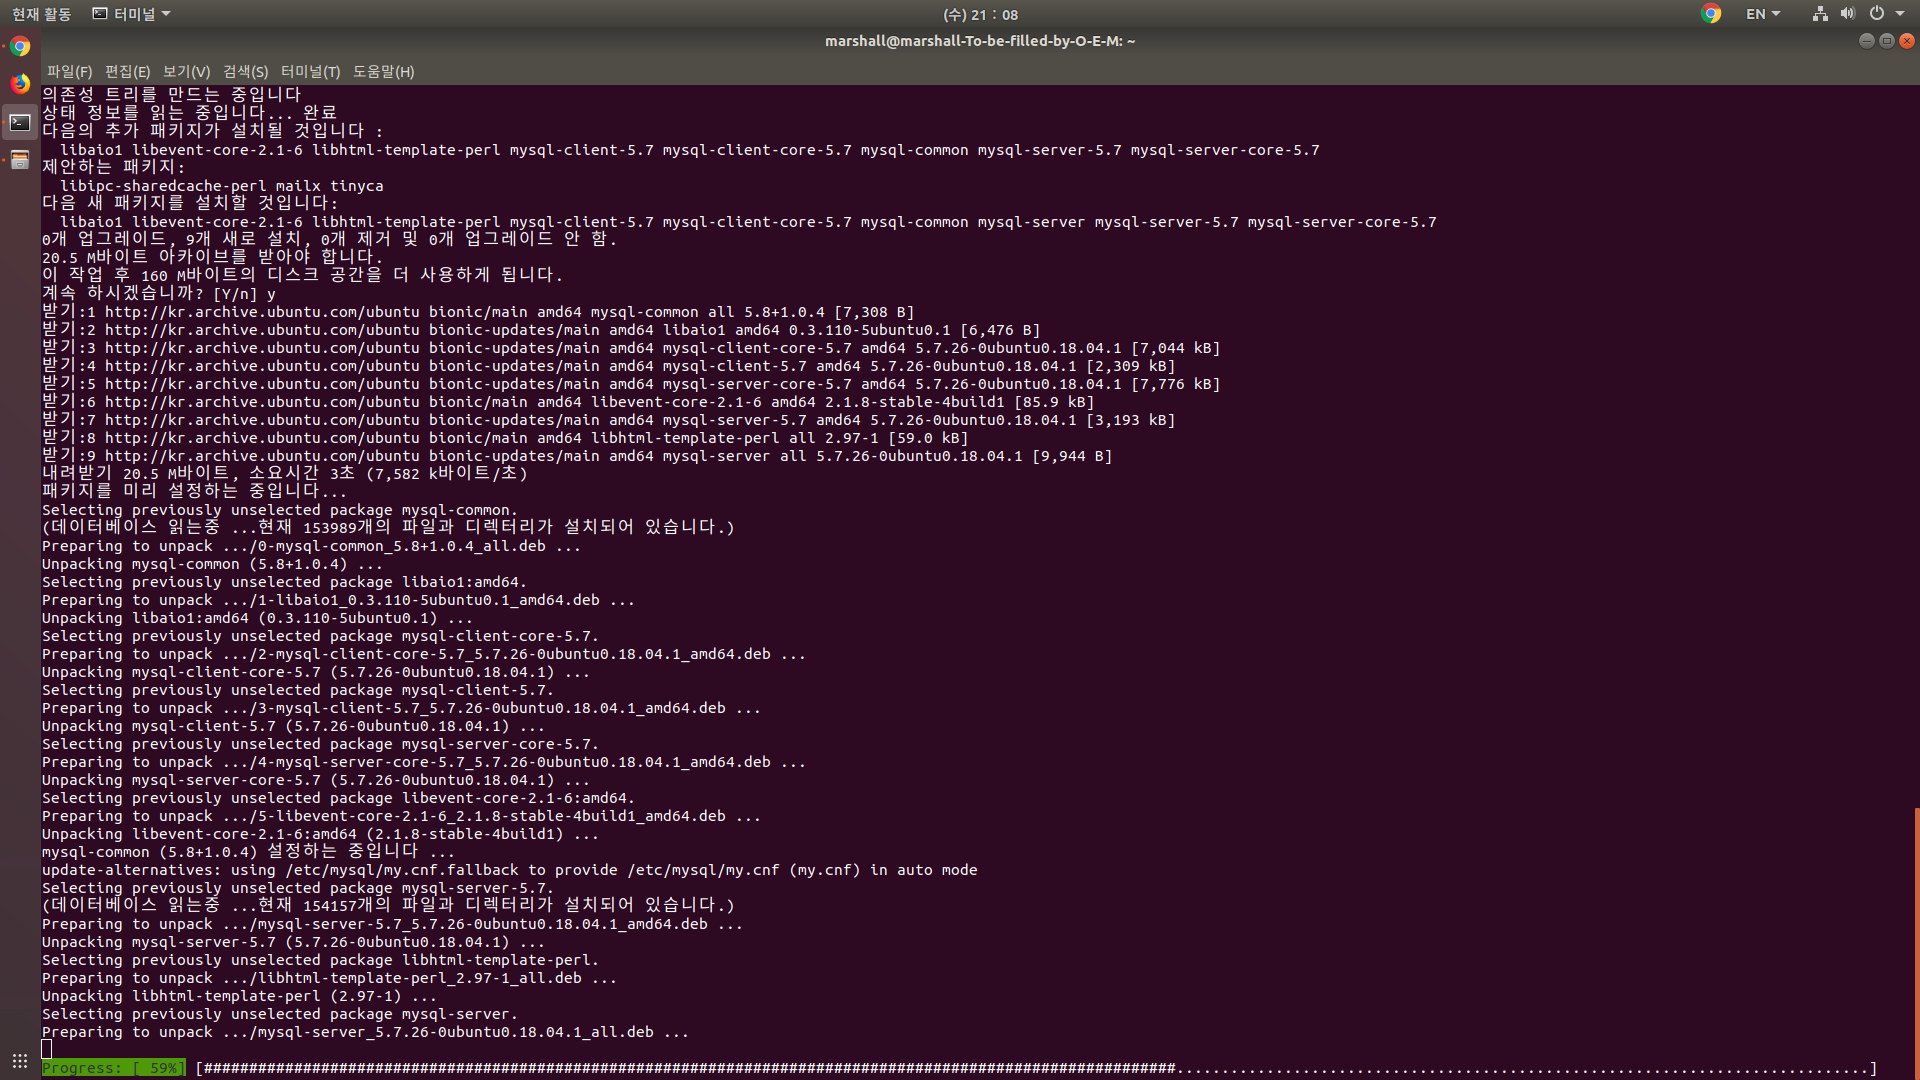Open the 파일(F) menu
The height and width of the screenshot is (1080, 1920).
(x=69, y=72)
